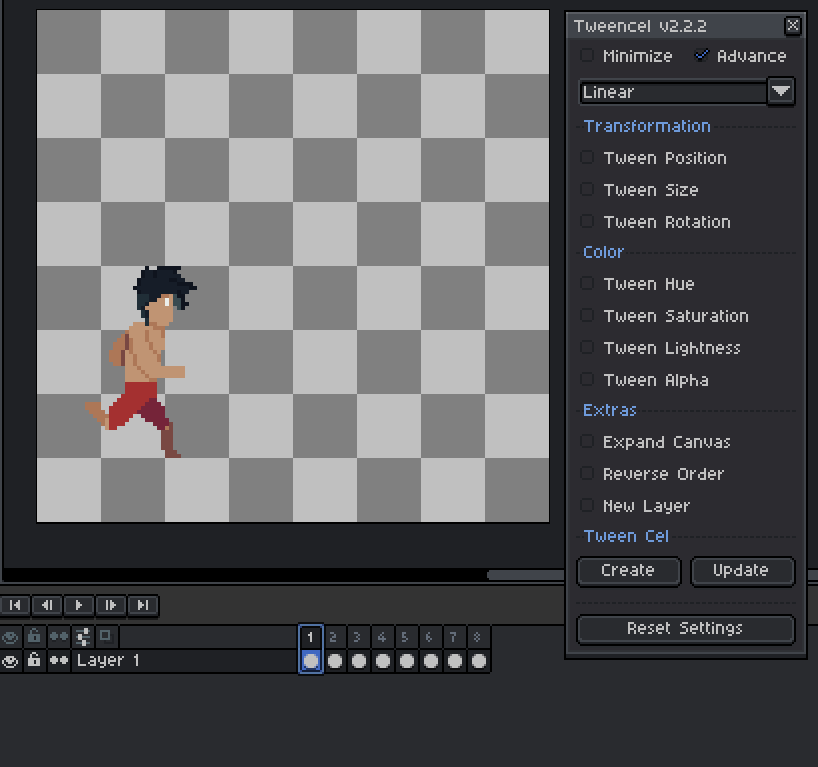Select frame 3 header in timeline
The width and height of the screenshot is (818, 767).
[x=358, y=637]
